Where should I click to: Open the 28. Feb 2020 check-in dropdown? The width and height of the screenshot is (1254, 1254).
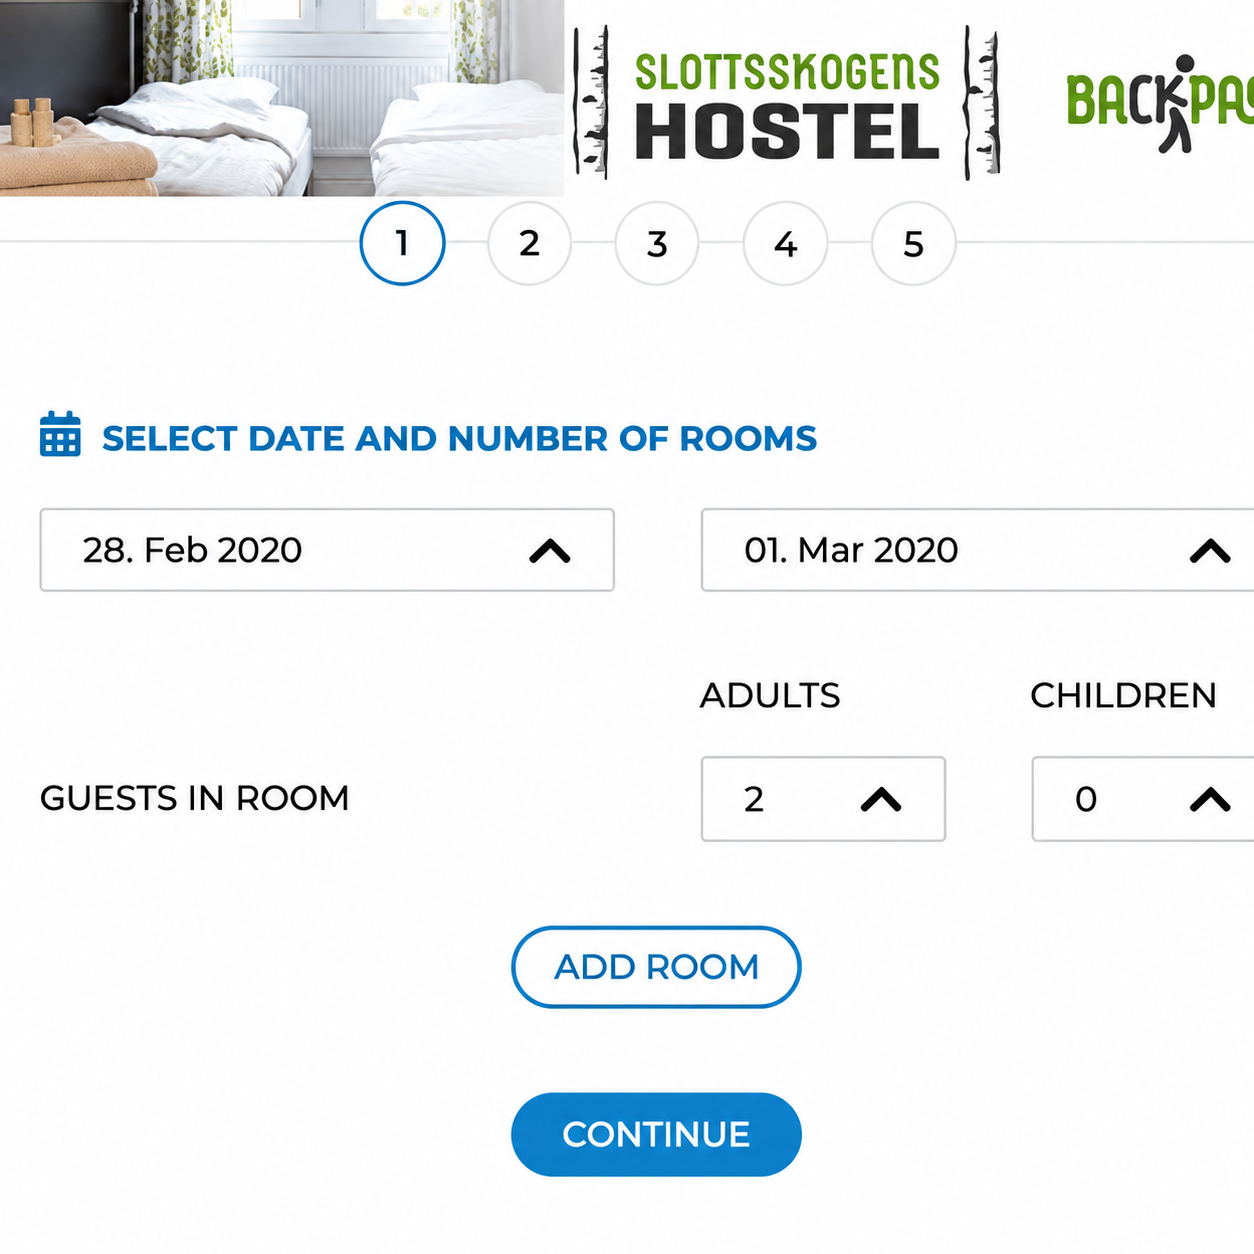[x=327, y=550]
